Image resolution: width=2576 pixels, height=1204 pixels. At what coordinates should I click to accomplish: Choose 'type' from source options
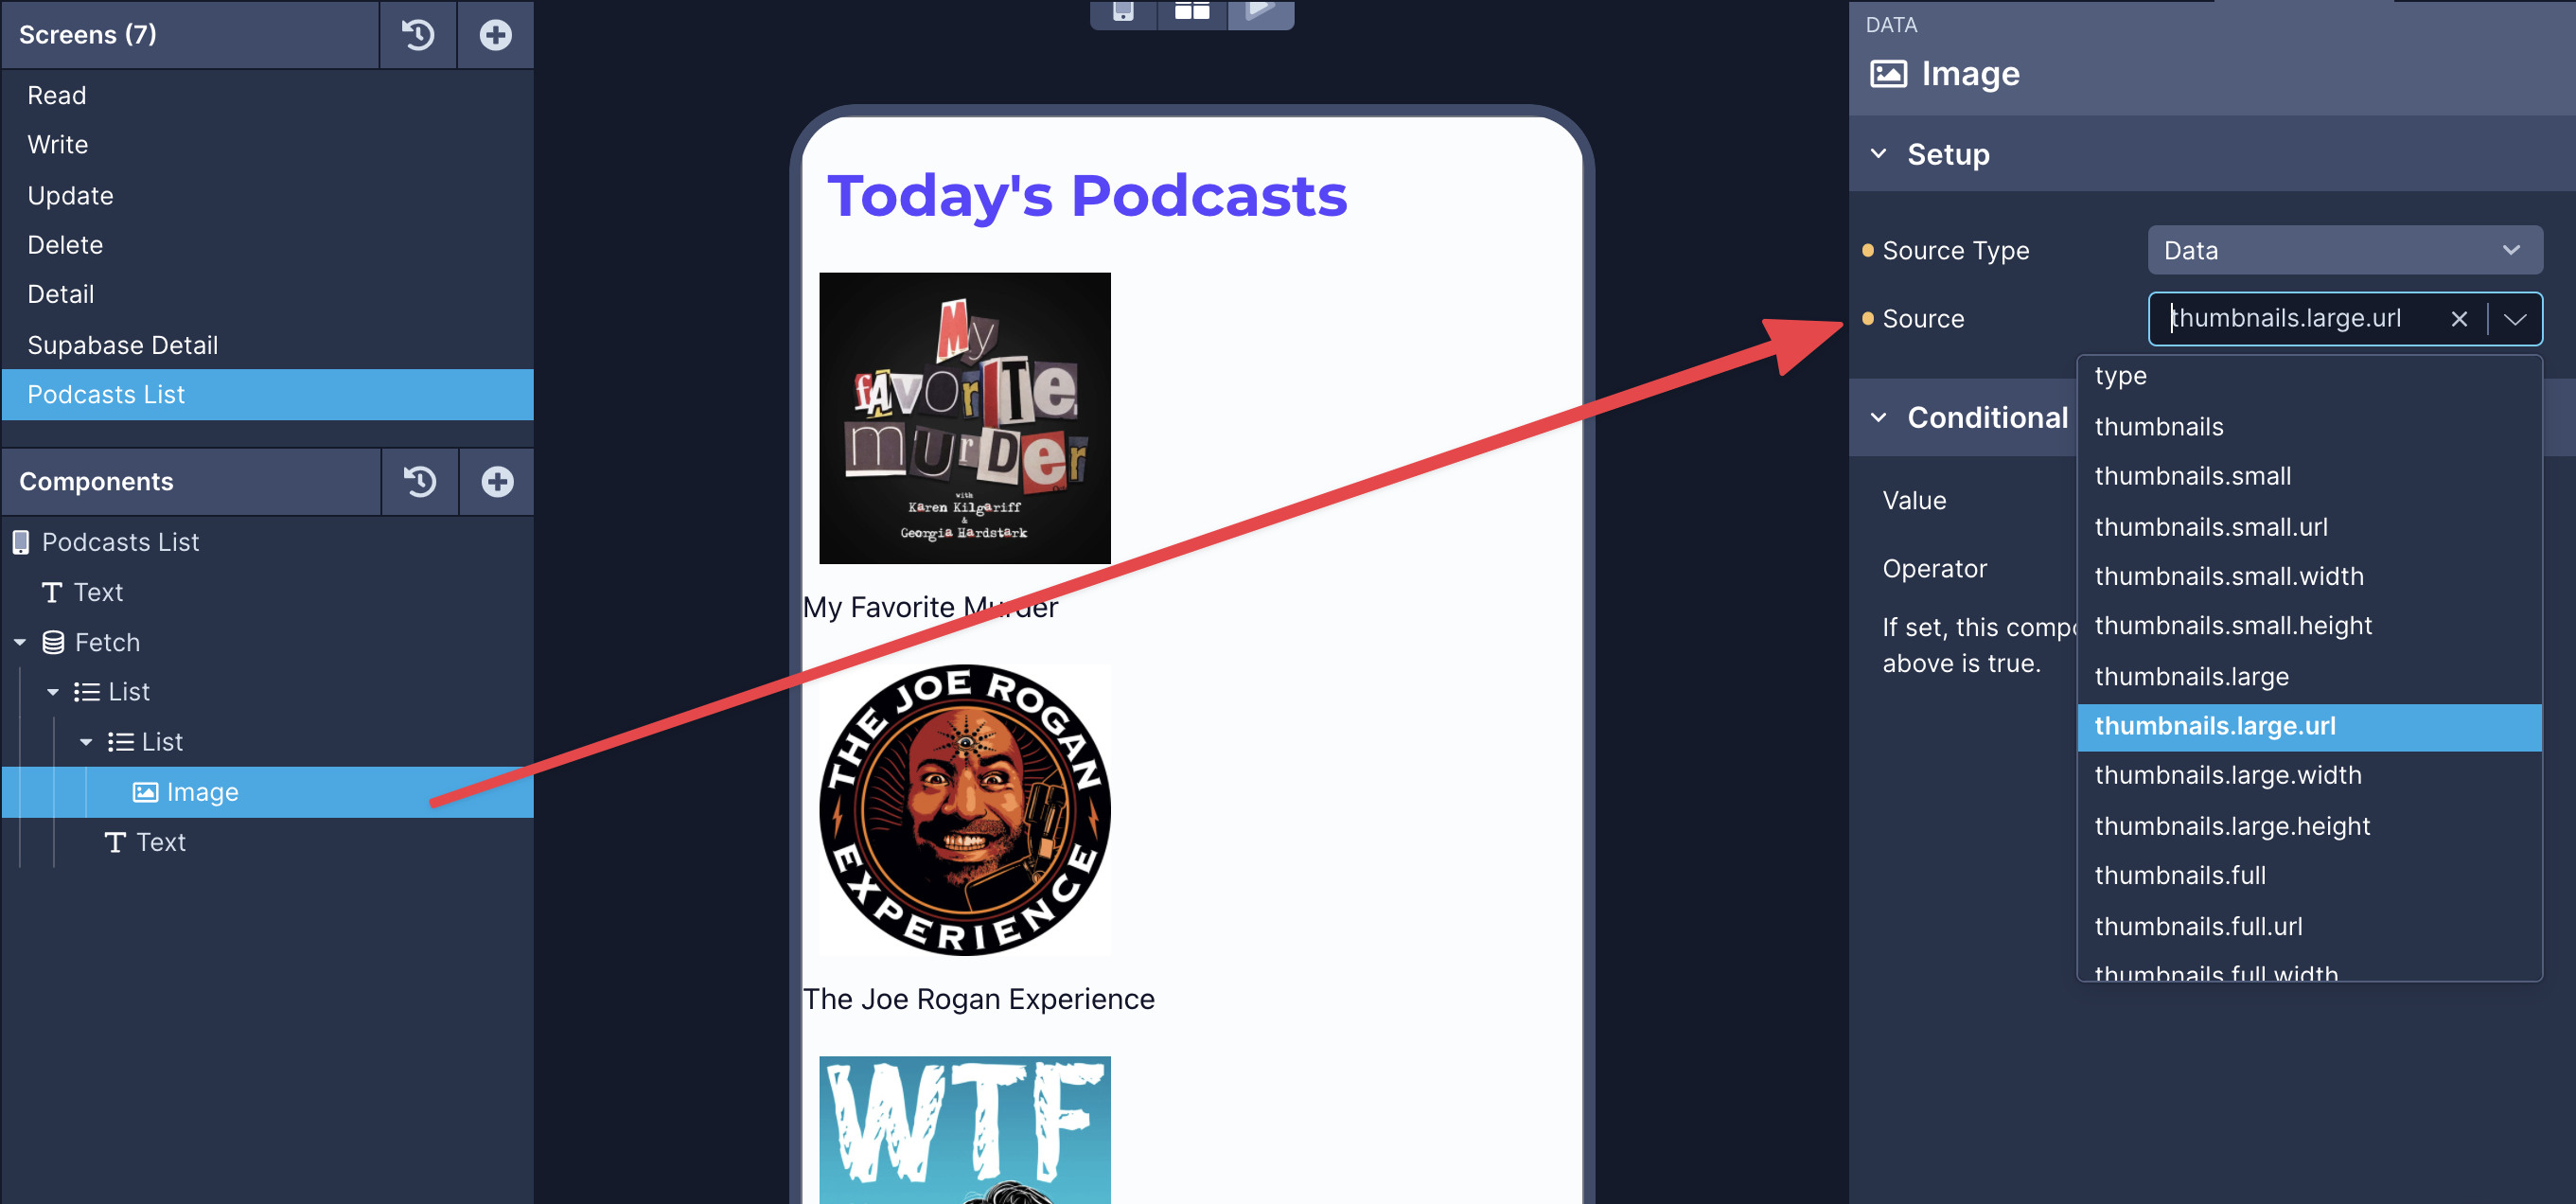pyautogui.click(x=2309, y=376)
